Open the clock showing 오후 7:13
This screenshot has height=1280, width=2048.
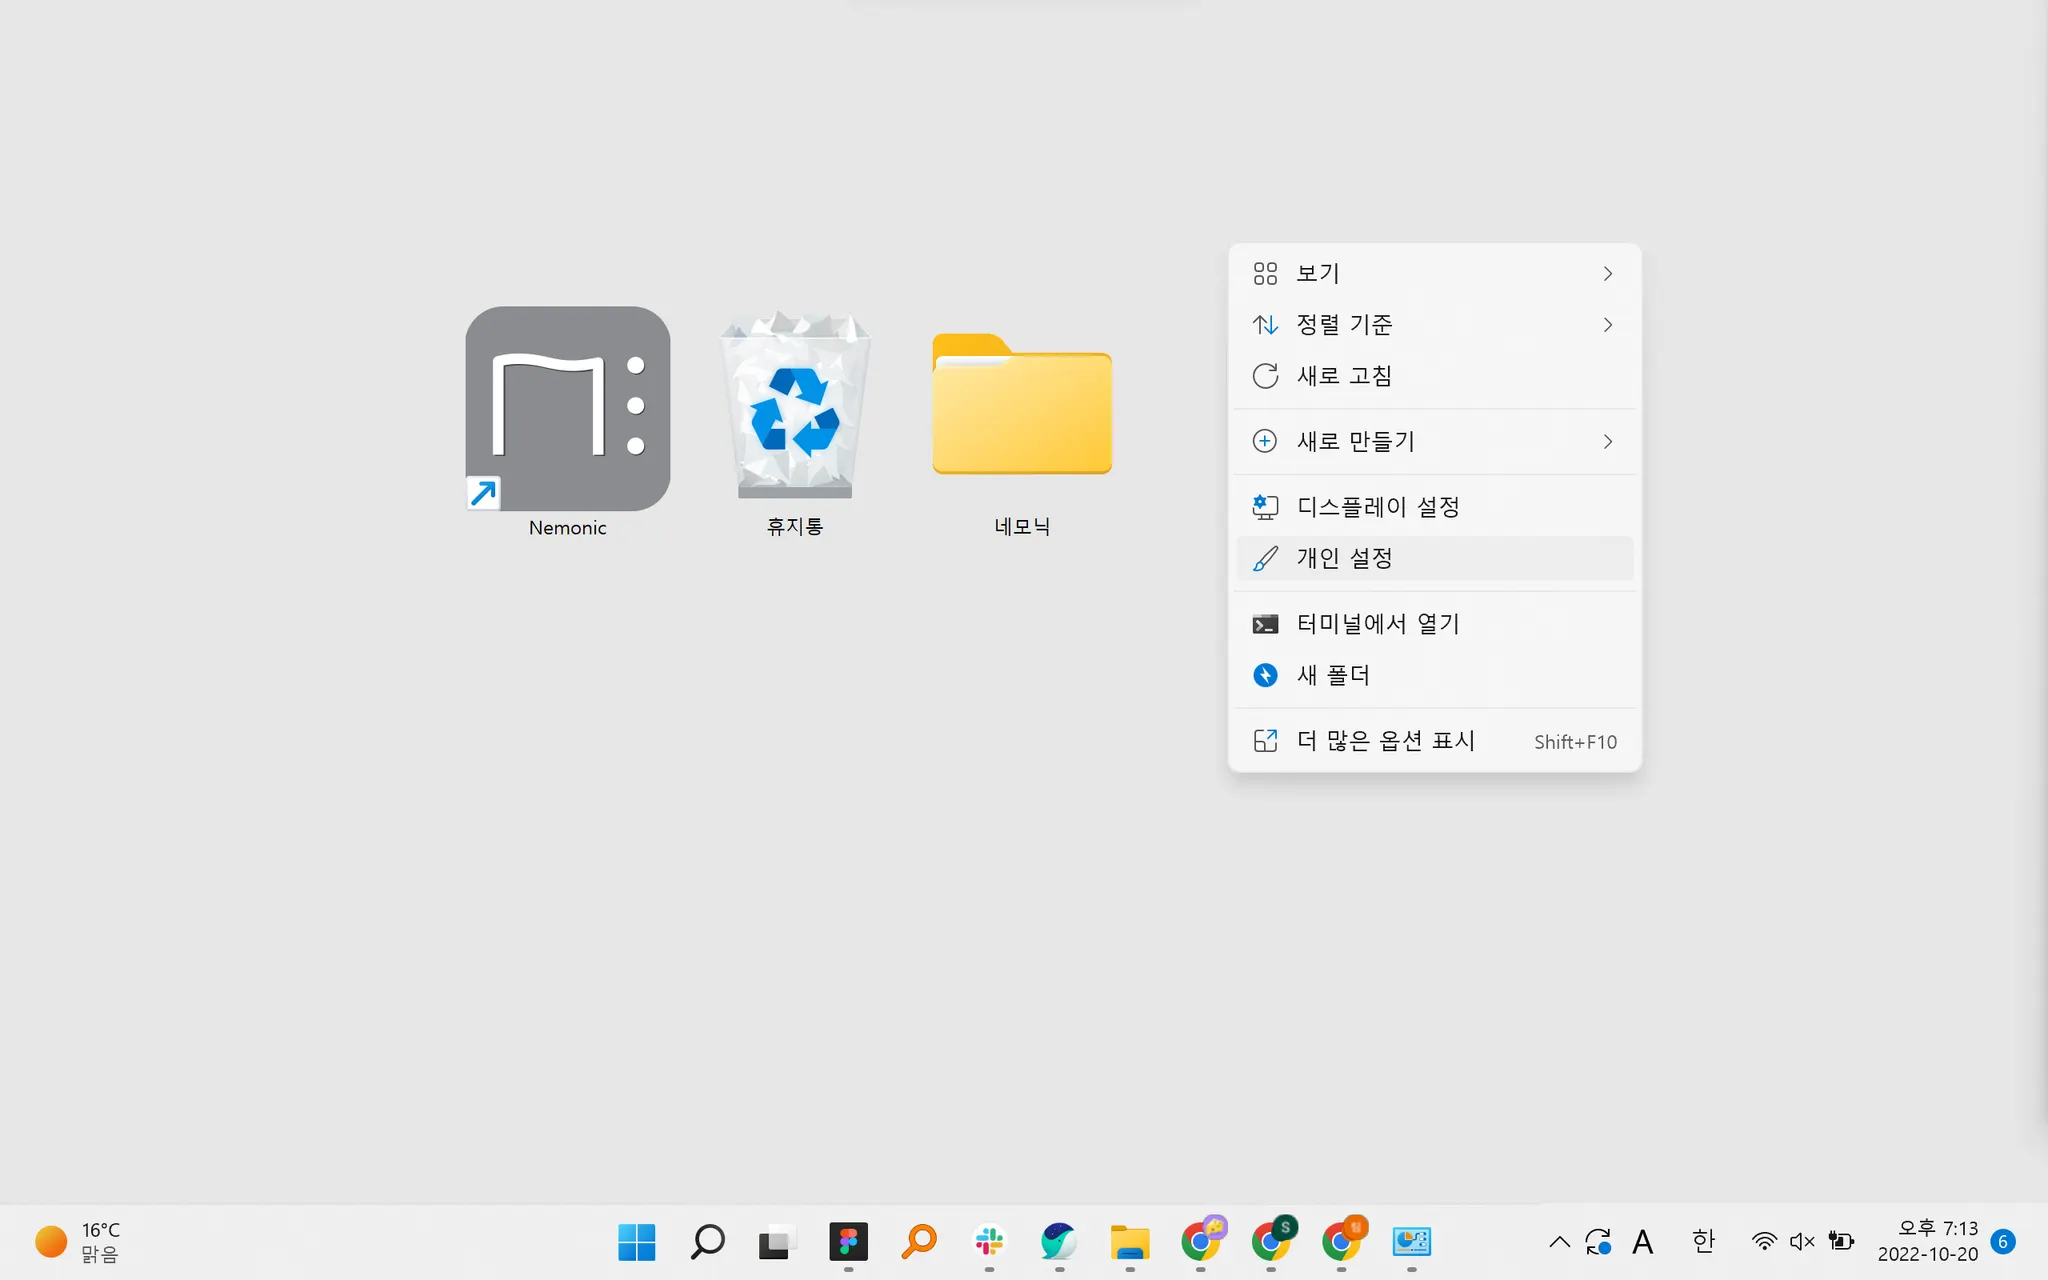(1927, 1241)
